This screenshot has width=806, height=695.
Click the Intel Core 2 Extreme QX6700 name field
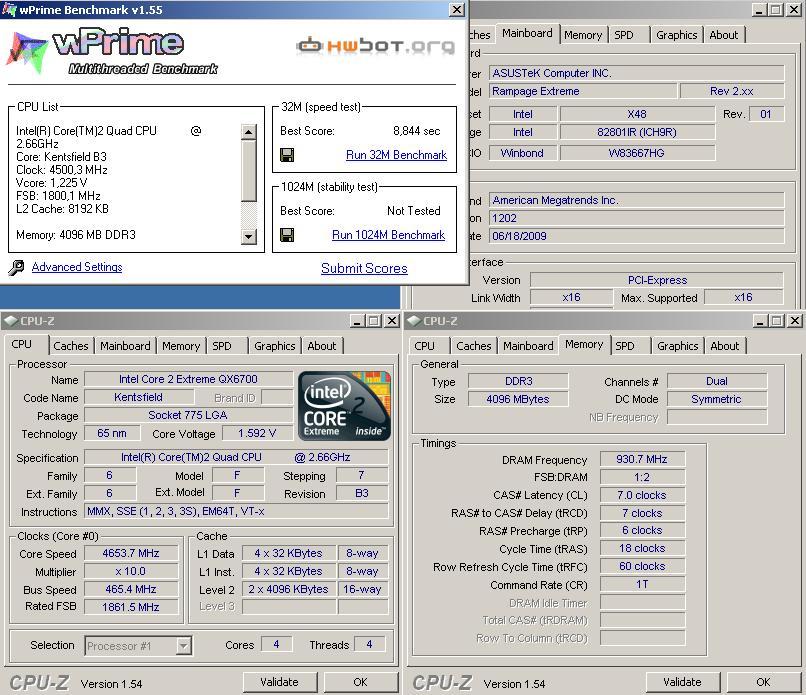188,379
